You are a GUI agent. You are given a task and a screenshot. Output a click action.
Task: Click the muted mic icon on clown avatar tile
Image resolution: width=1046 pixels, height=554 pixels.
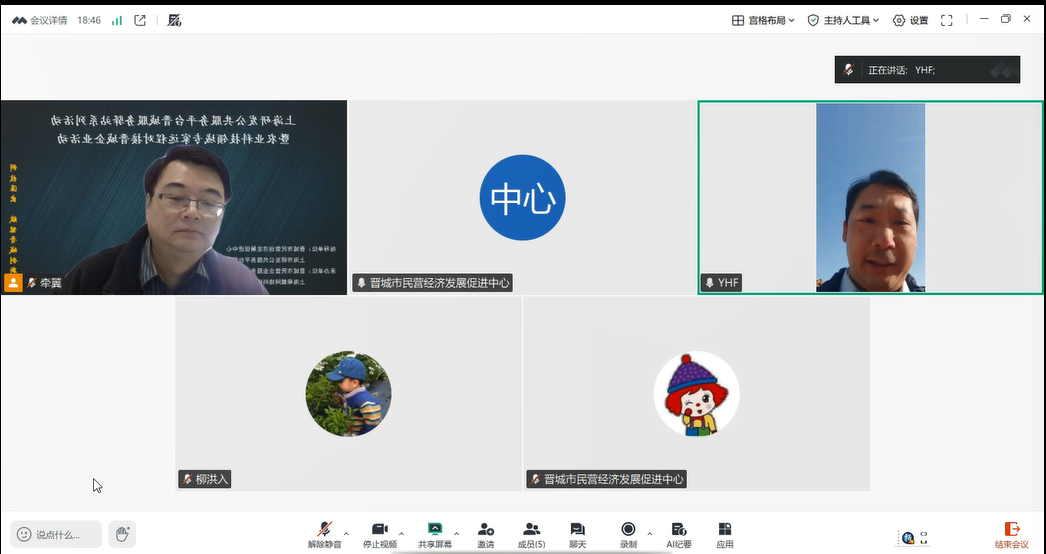point(536,479)
